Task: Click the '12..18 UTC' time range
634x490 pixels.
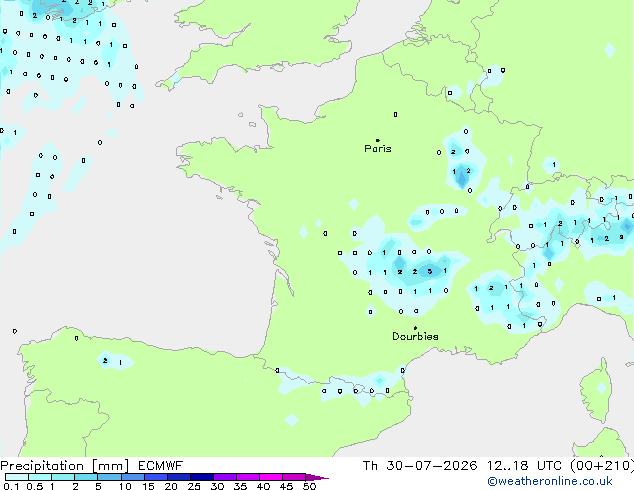Action: click(x=524, y=466)
